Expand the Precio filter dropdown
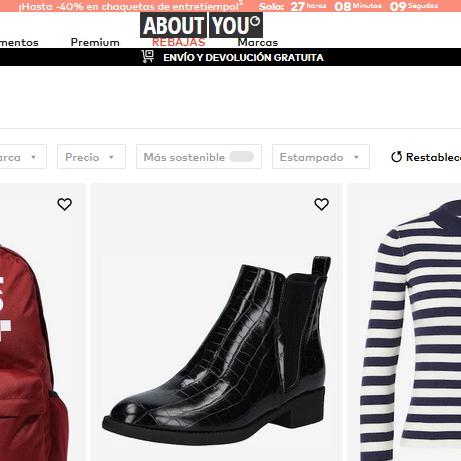The height and width of the screenshot is (461, 461). 91,157
